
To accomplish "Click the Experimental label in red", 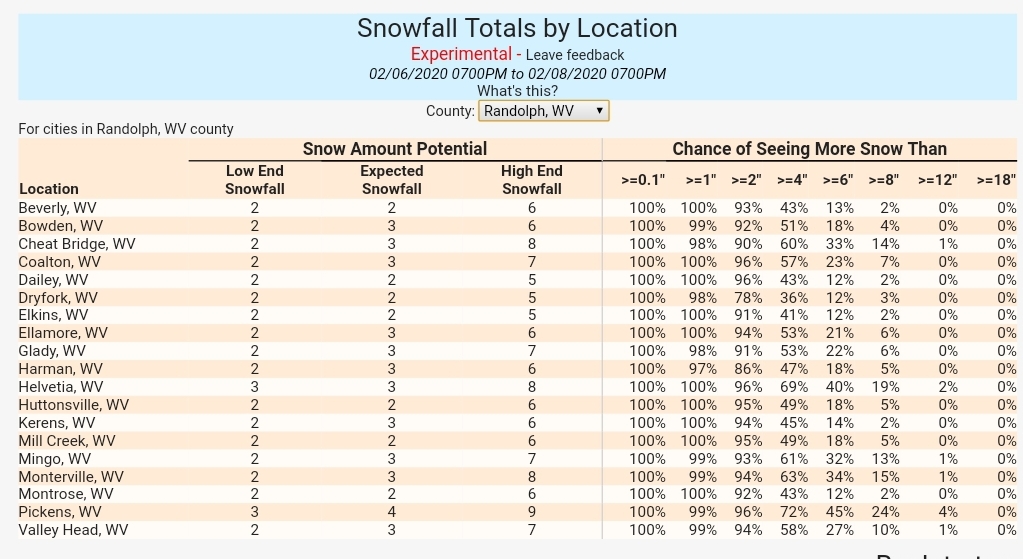I will [x=460, y=54].
